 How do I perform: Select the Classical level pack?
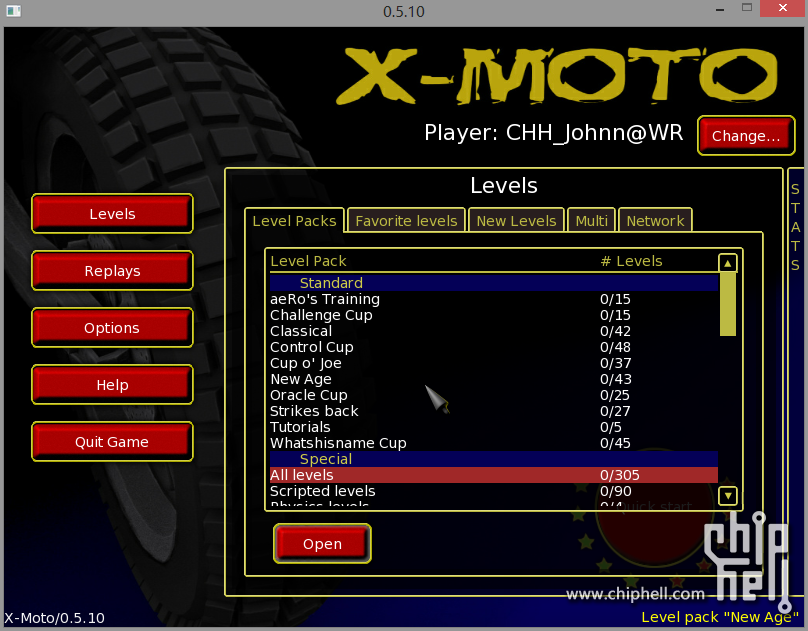[x=494, y=331]
